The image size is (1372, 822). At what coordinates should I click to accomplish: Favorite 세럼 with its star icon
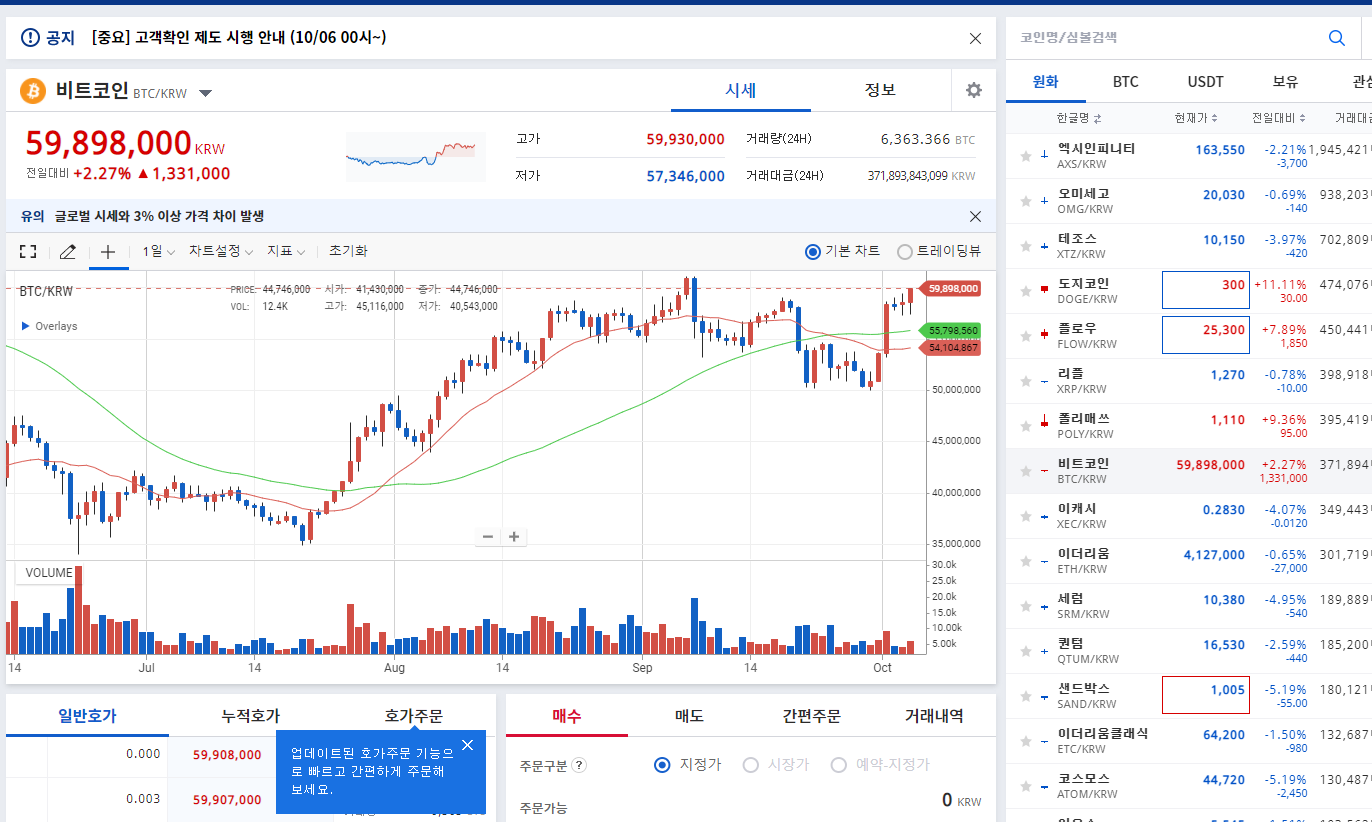(x=1025, y=606)
